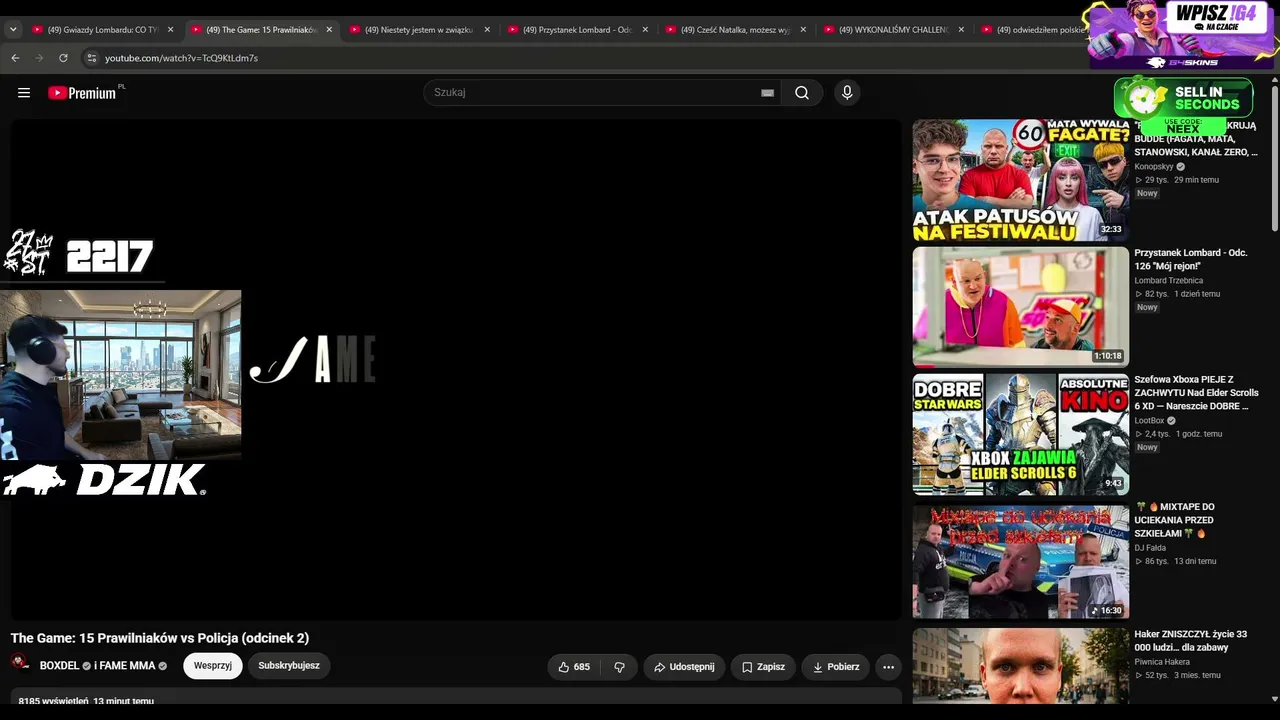Open Konopskyy channel name

pyautogui.click(x=1154, y=167)
